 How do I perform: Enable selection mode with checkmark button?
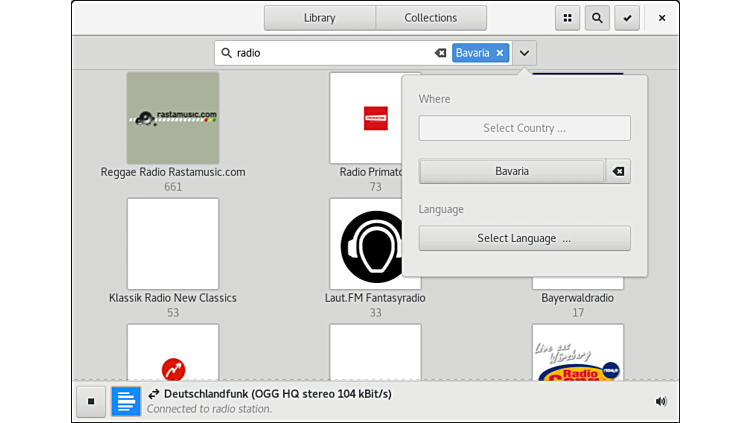click(x=626, y=18)
